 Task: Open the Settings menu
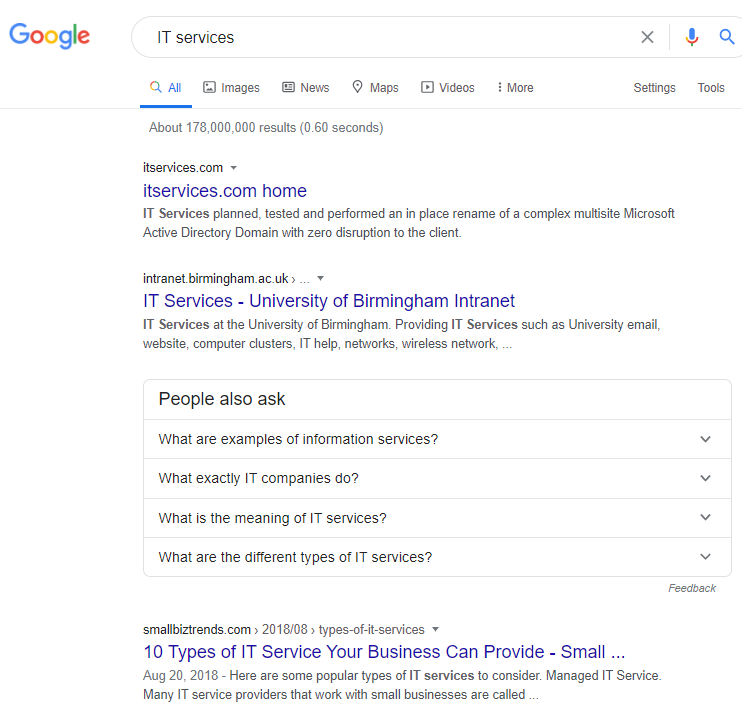655,88
